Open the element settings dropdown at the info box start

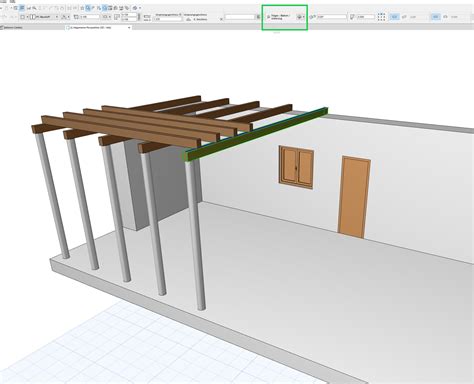(23, 17)
